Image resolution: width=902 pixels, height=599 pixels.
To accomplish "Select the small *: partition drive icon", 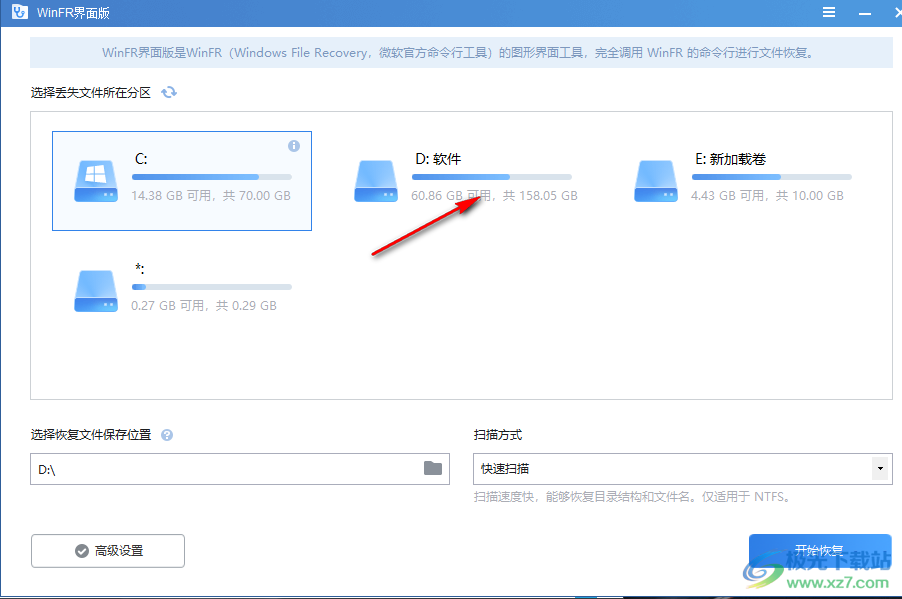I will (x=95, y=289).
